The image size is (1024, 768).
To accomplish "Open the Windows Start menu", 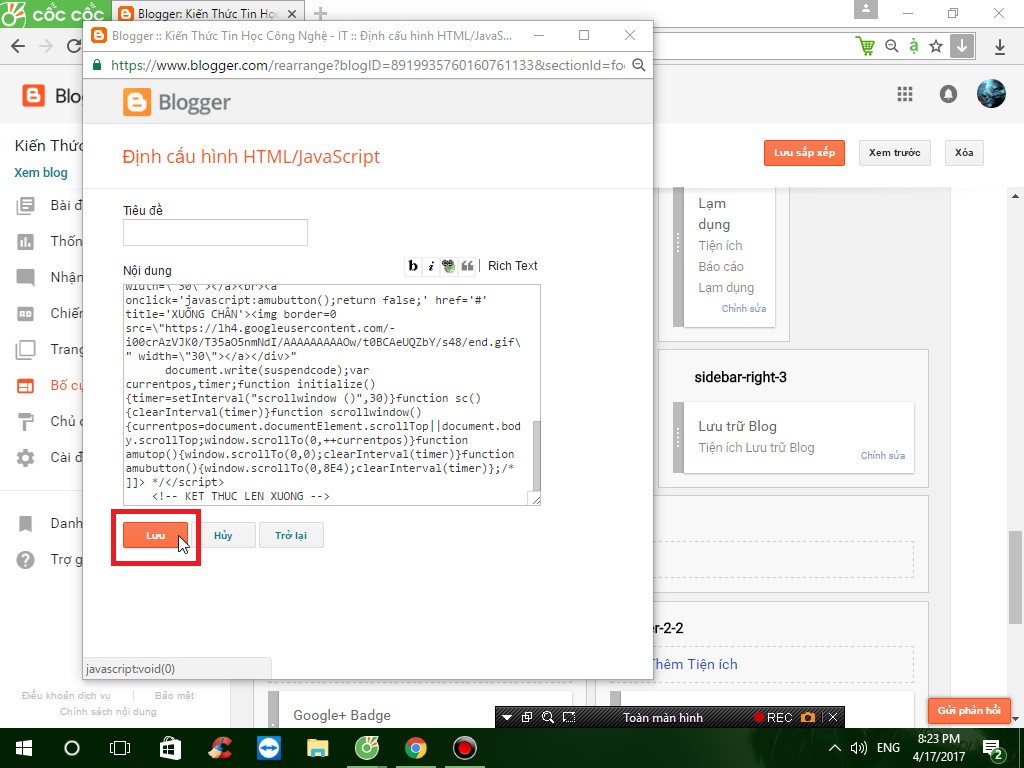I will point(24,748).
